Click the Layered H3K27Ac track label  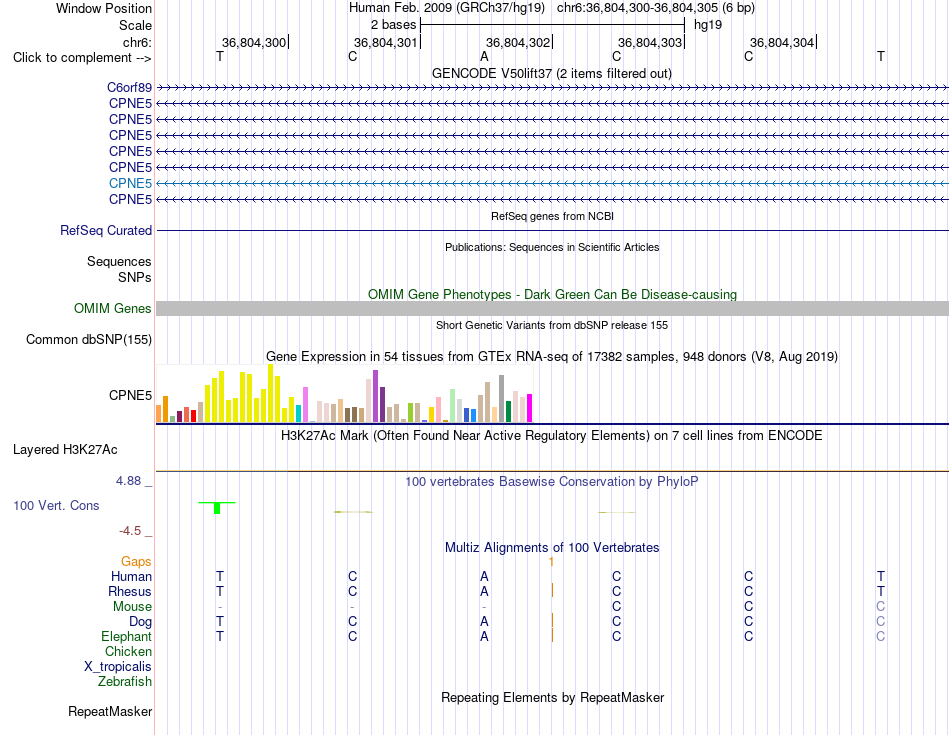point(65,450)
